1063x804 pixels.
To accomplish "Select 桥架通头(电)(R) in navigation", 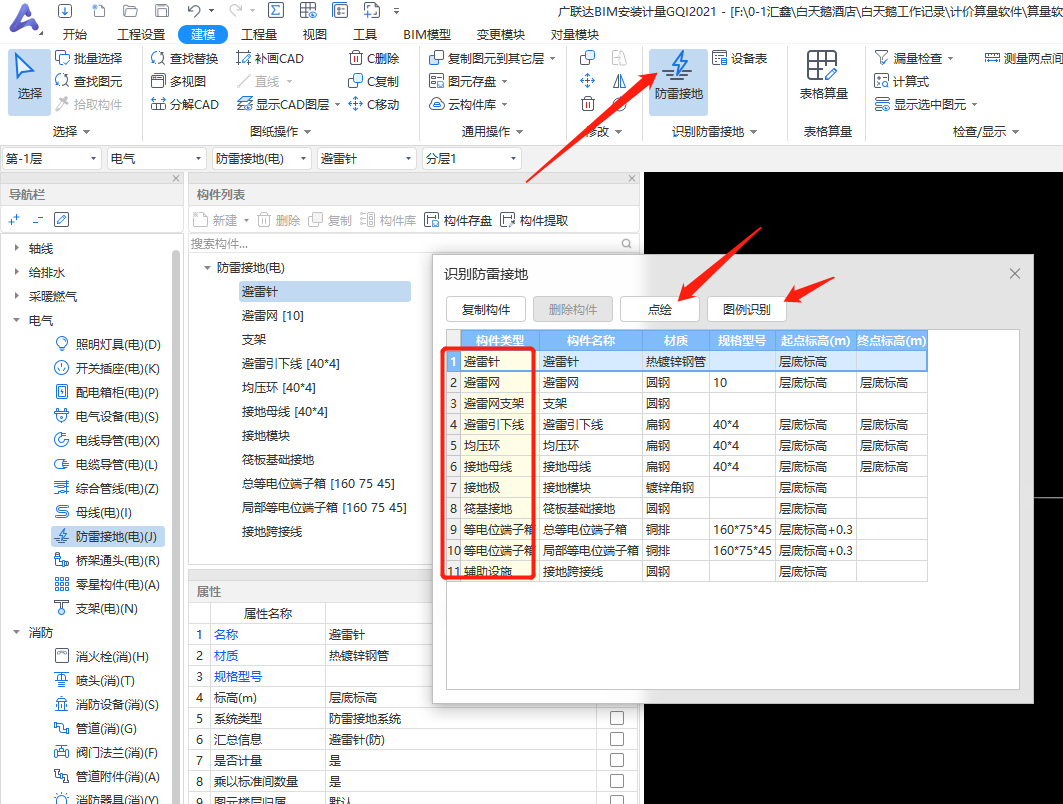I will [107, 561].
